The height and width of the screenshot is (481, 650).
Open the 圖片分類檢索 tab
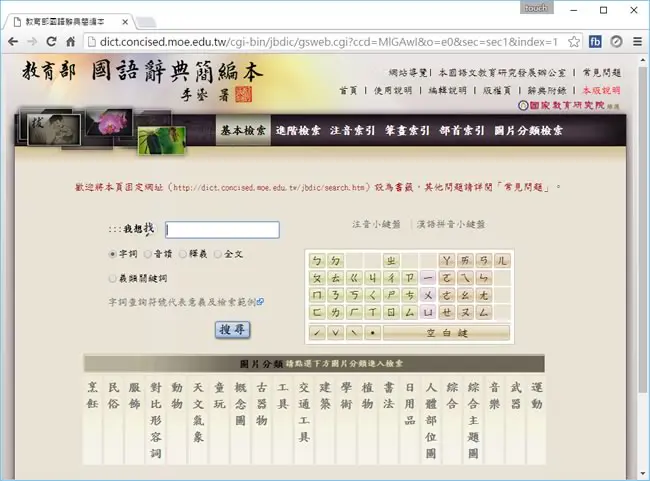(529, 130)
